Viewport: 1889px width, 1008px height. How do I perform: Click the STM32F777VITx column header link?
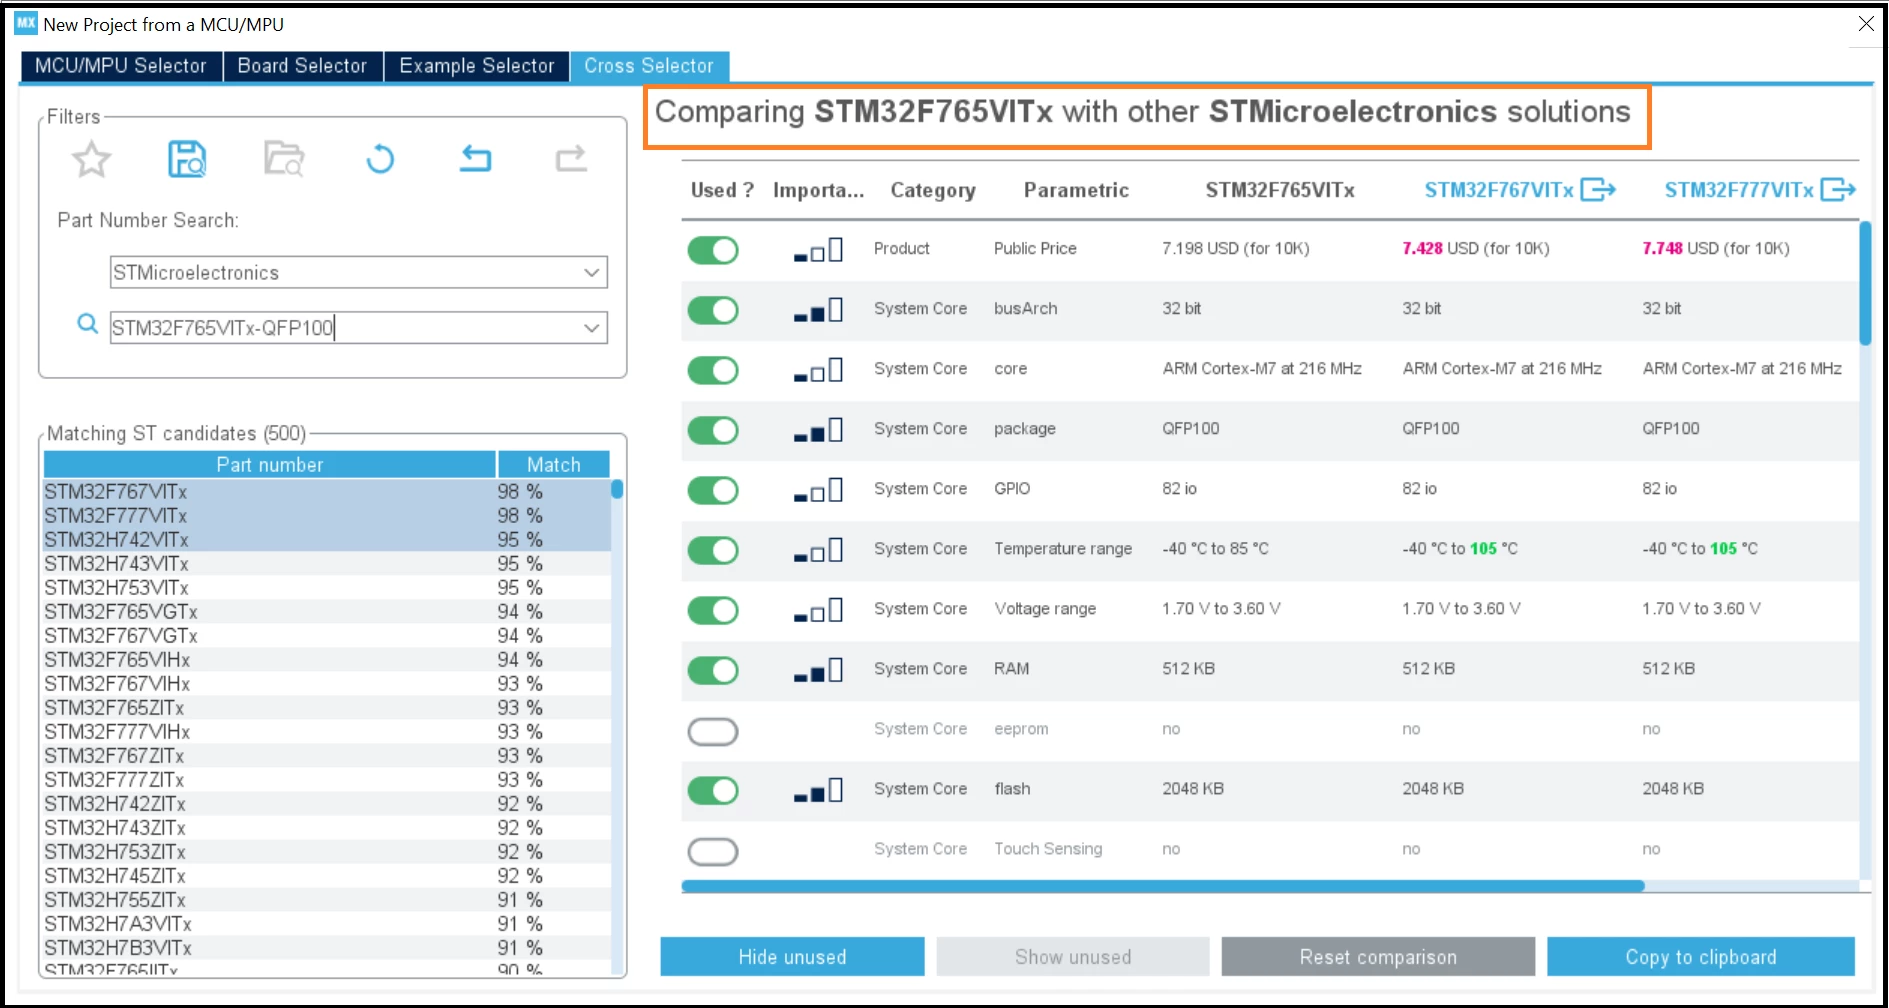(x=1739, y=190)
